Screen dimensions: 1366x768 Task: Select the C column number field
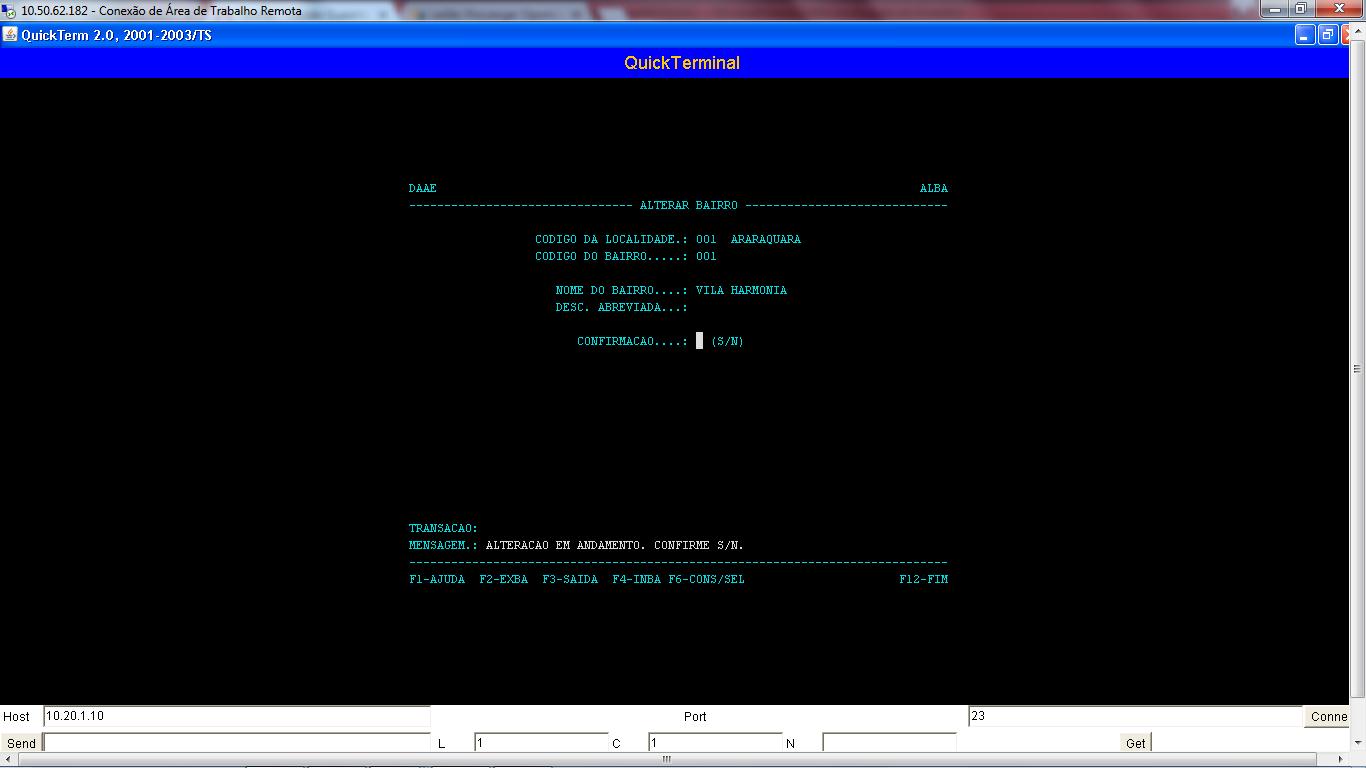714,743
